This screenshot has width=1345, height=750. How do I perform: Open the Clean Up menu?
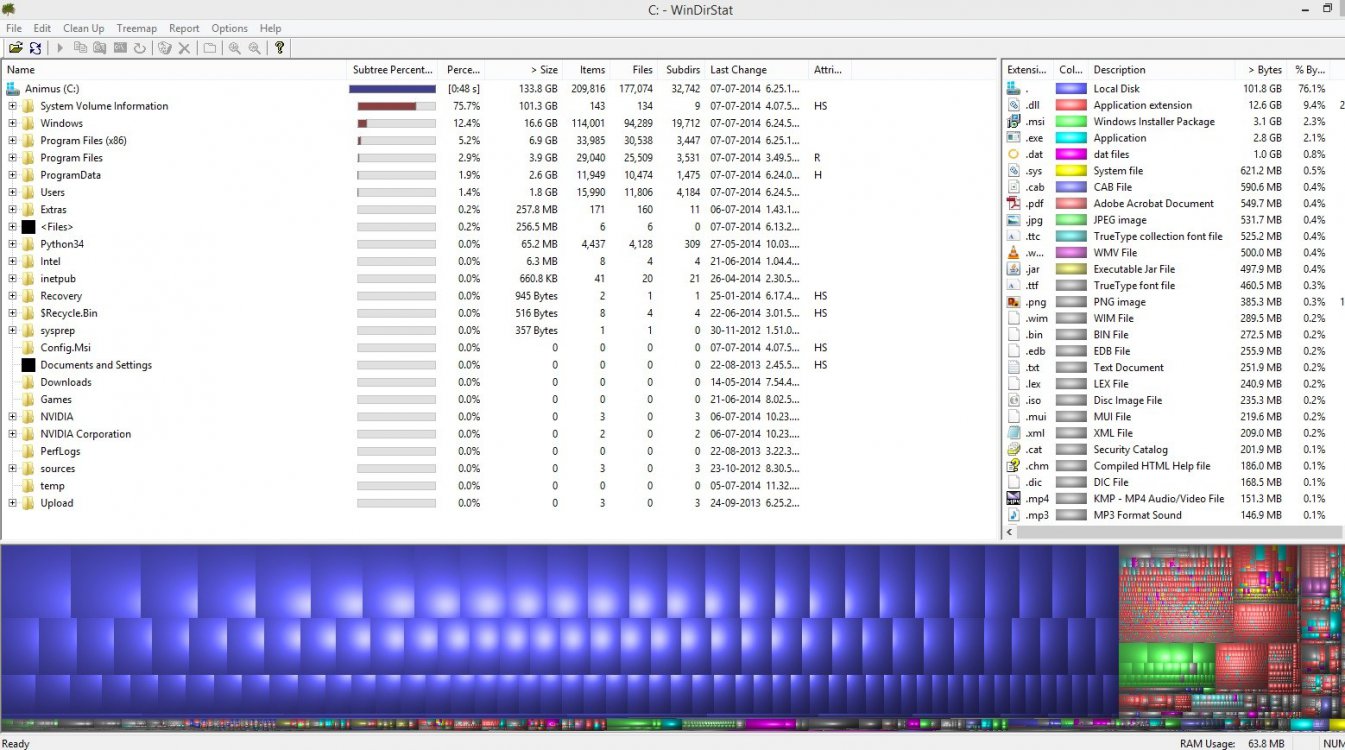coord(84,28)
